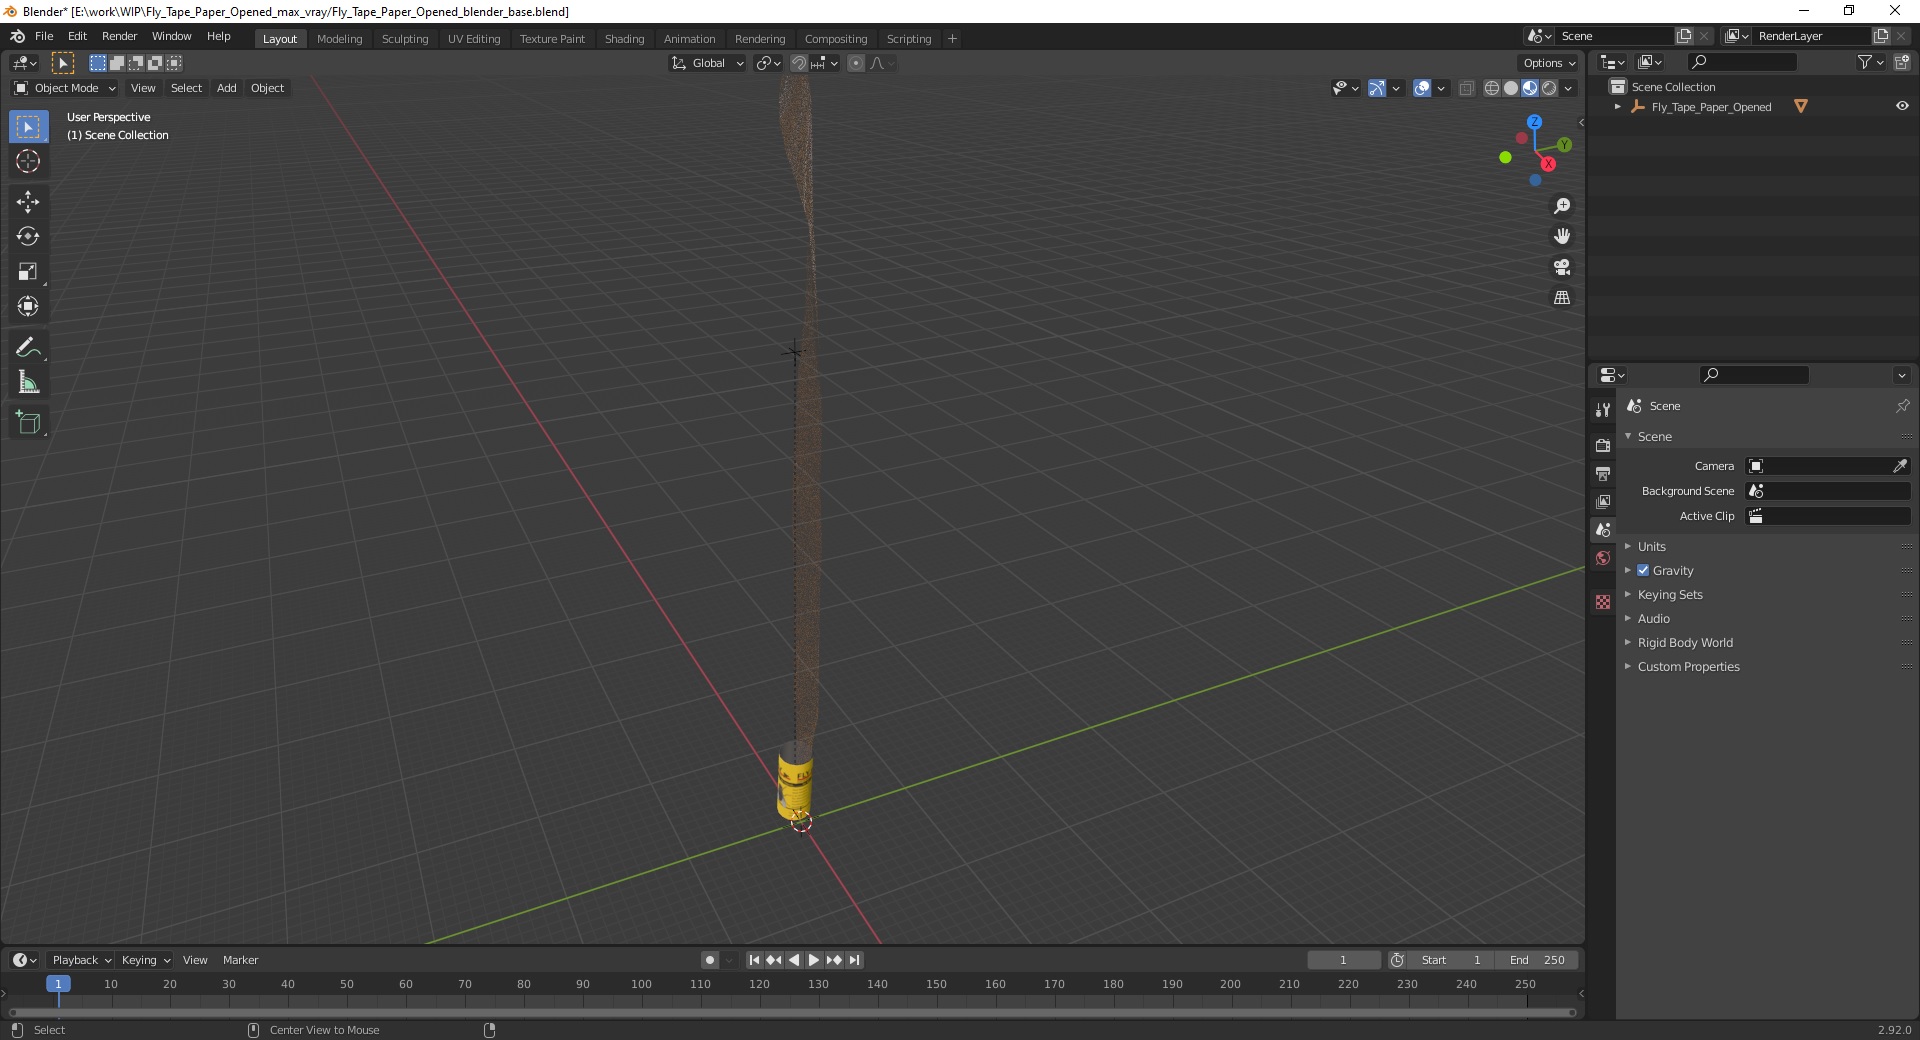This screenshot has height=1040, width=1920.
Task: Switch to the Shading workspace tab
Action: (624, 39)
